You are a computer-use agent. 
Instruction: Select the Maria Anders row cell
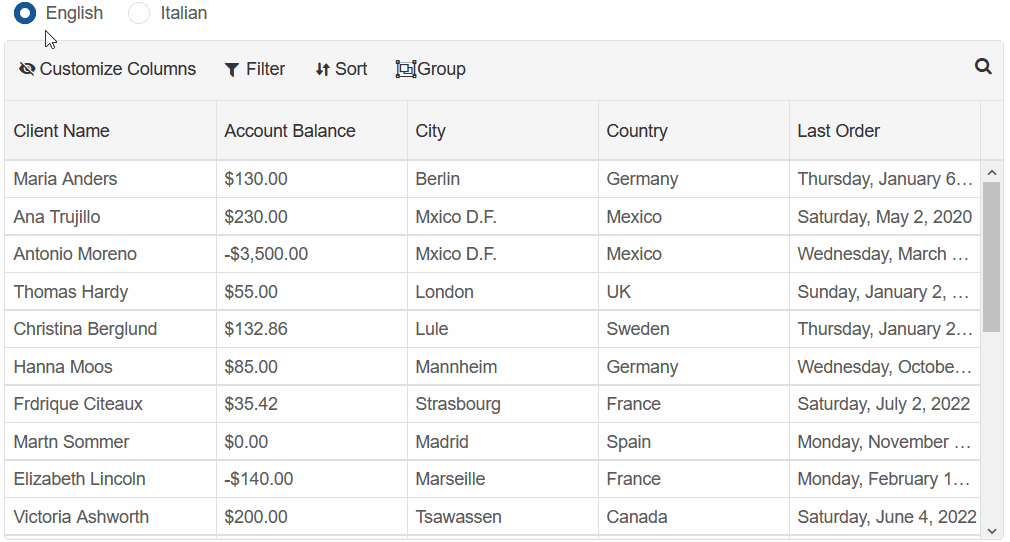[66, 179]
